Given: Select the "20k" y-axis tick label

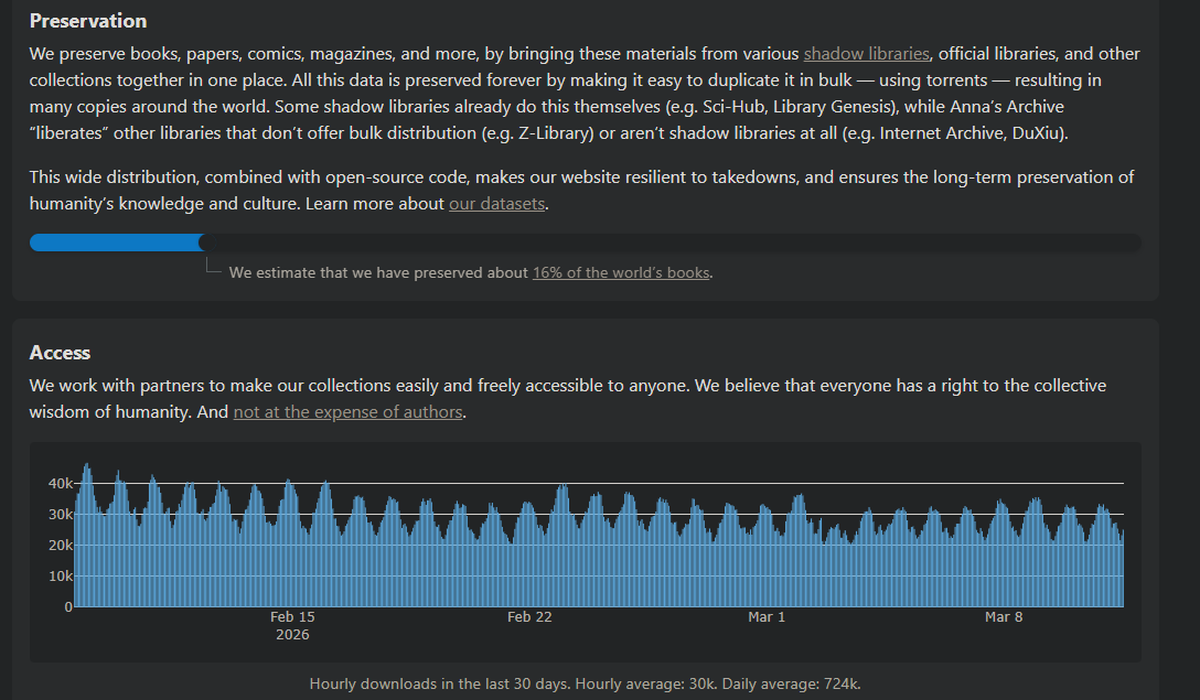Looking at the screenshot, I should 59,546.
